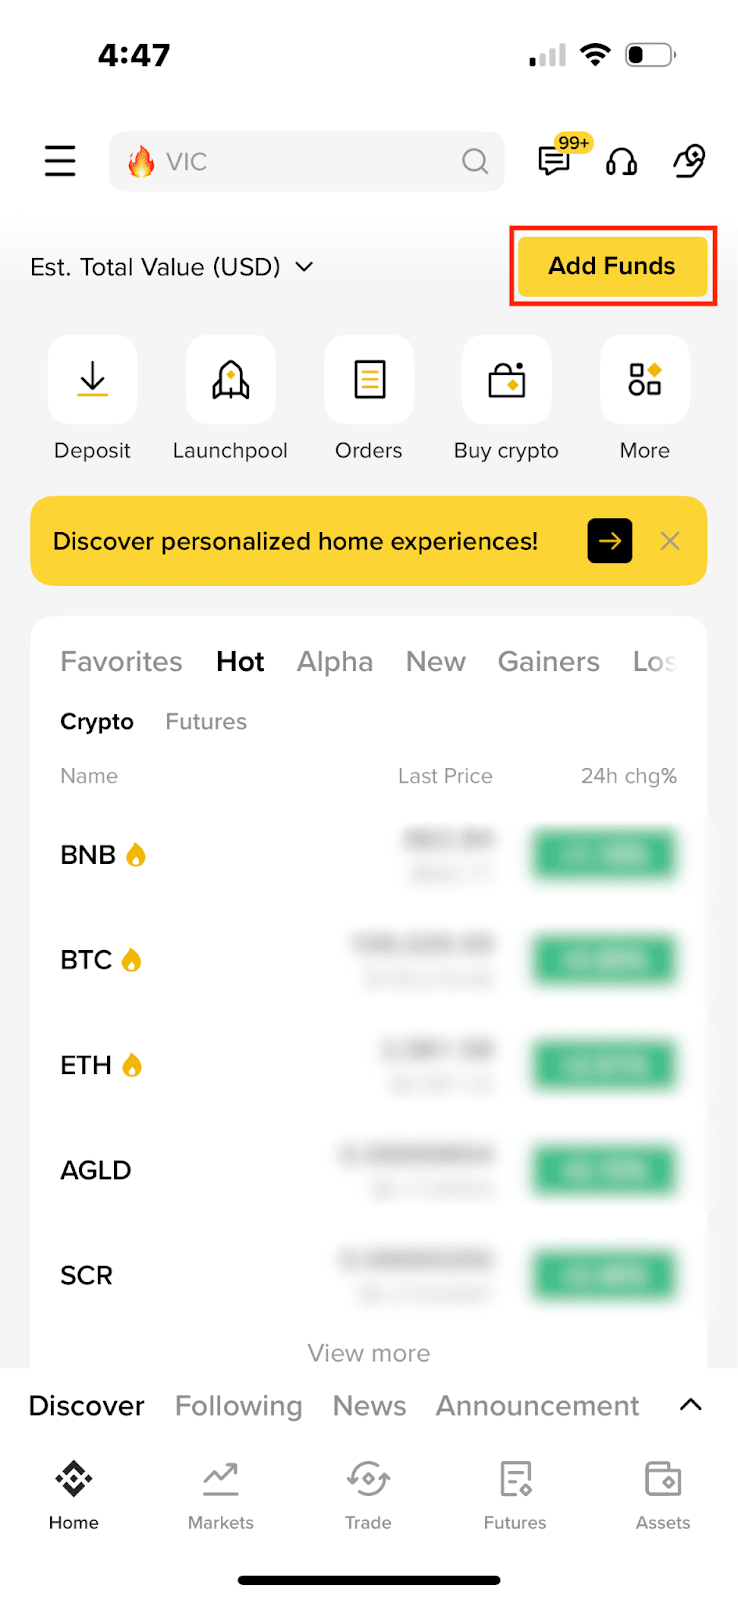Viewport: 738px width, 1600px height.
Task: Switch to the Gainers tab
Action: pos(548,662)
